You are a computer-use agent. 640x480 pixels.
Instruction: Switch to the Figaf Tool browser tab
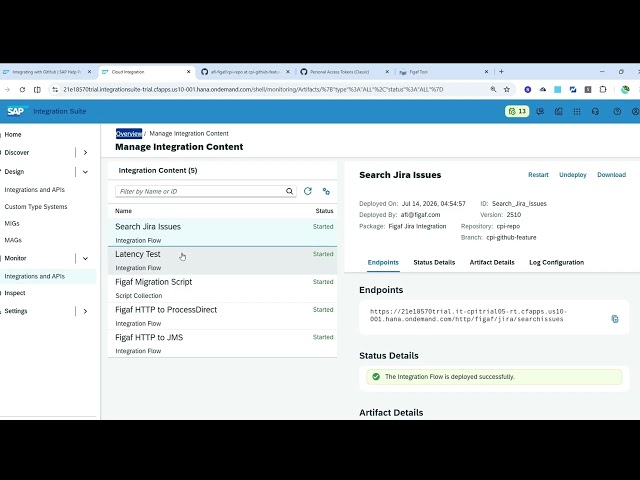444,71
